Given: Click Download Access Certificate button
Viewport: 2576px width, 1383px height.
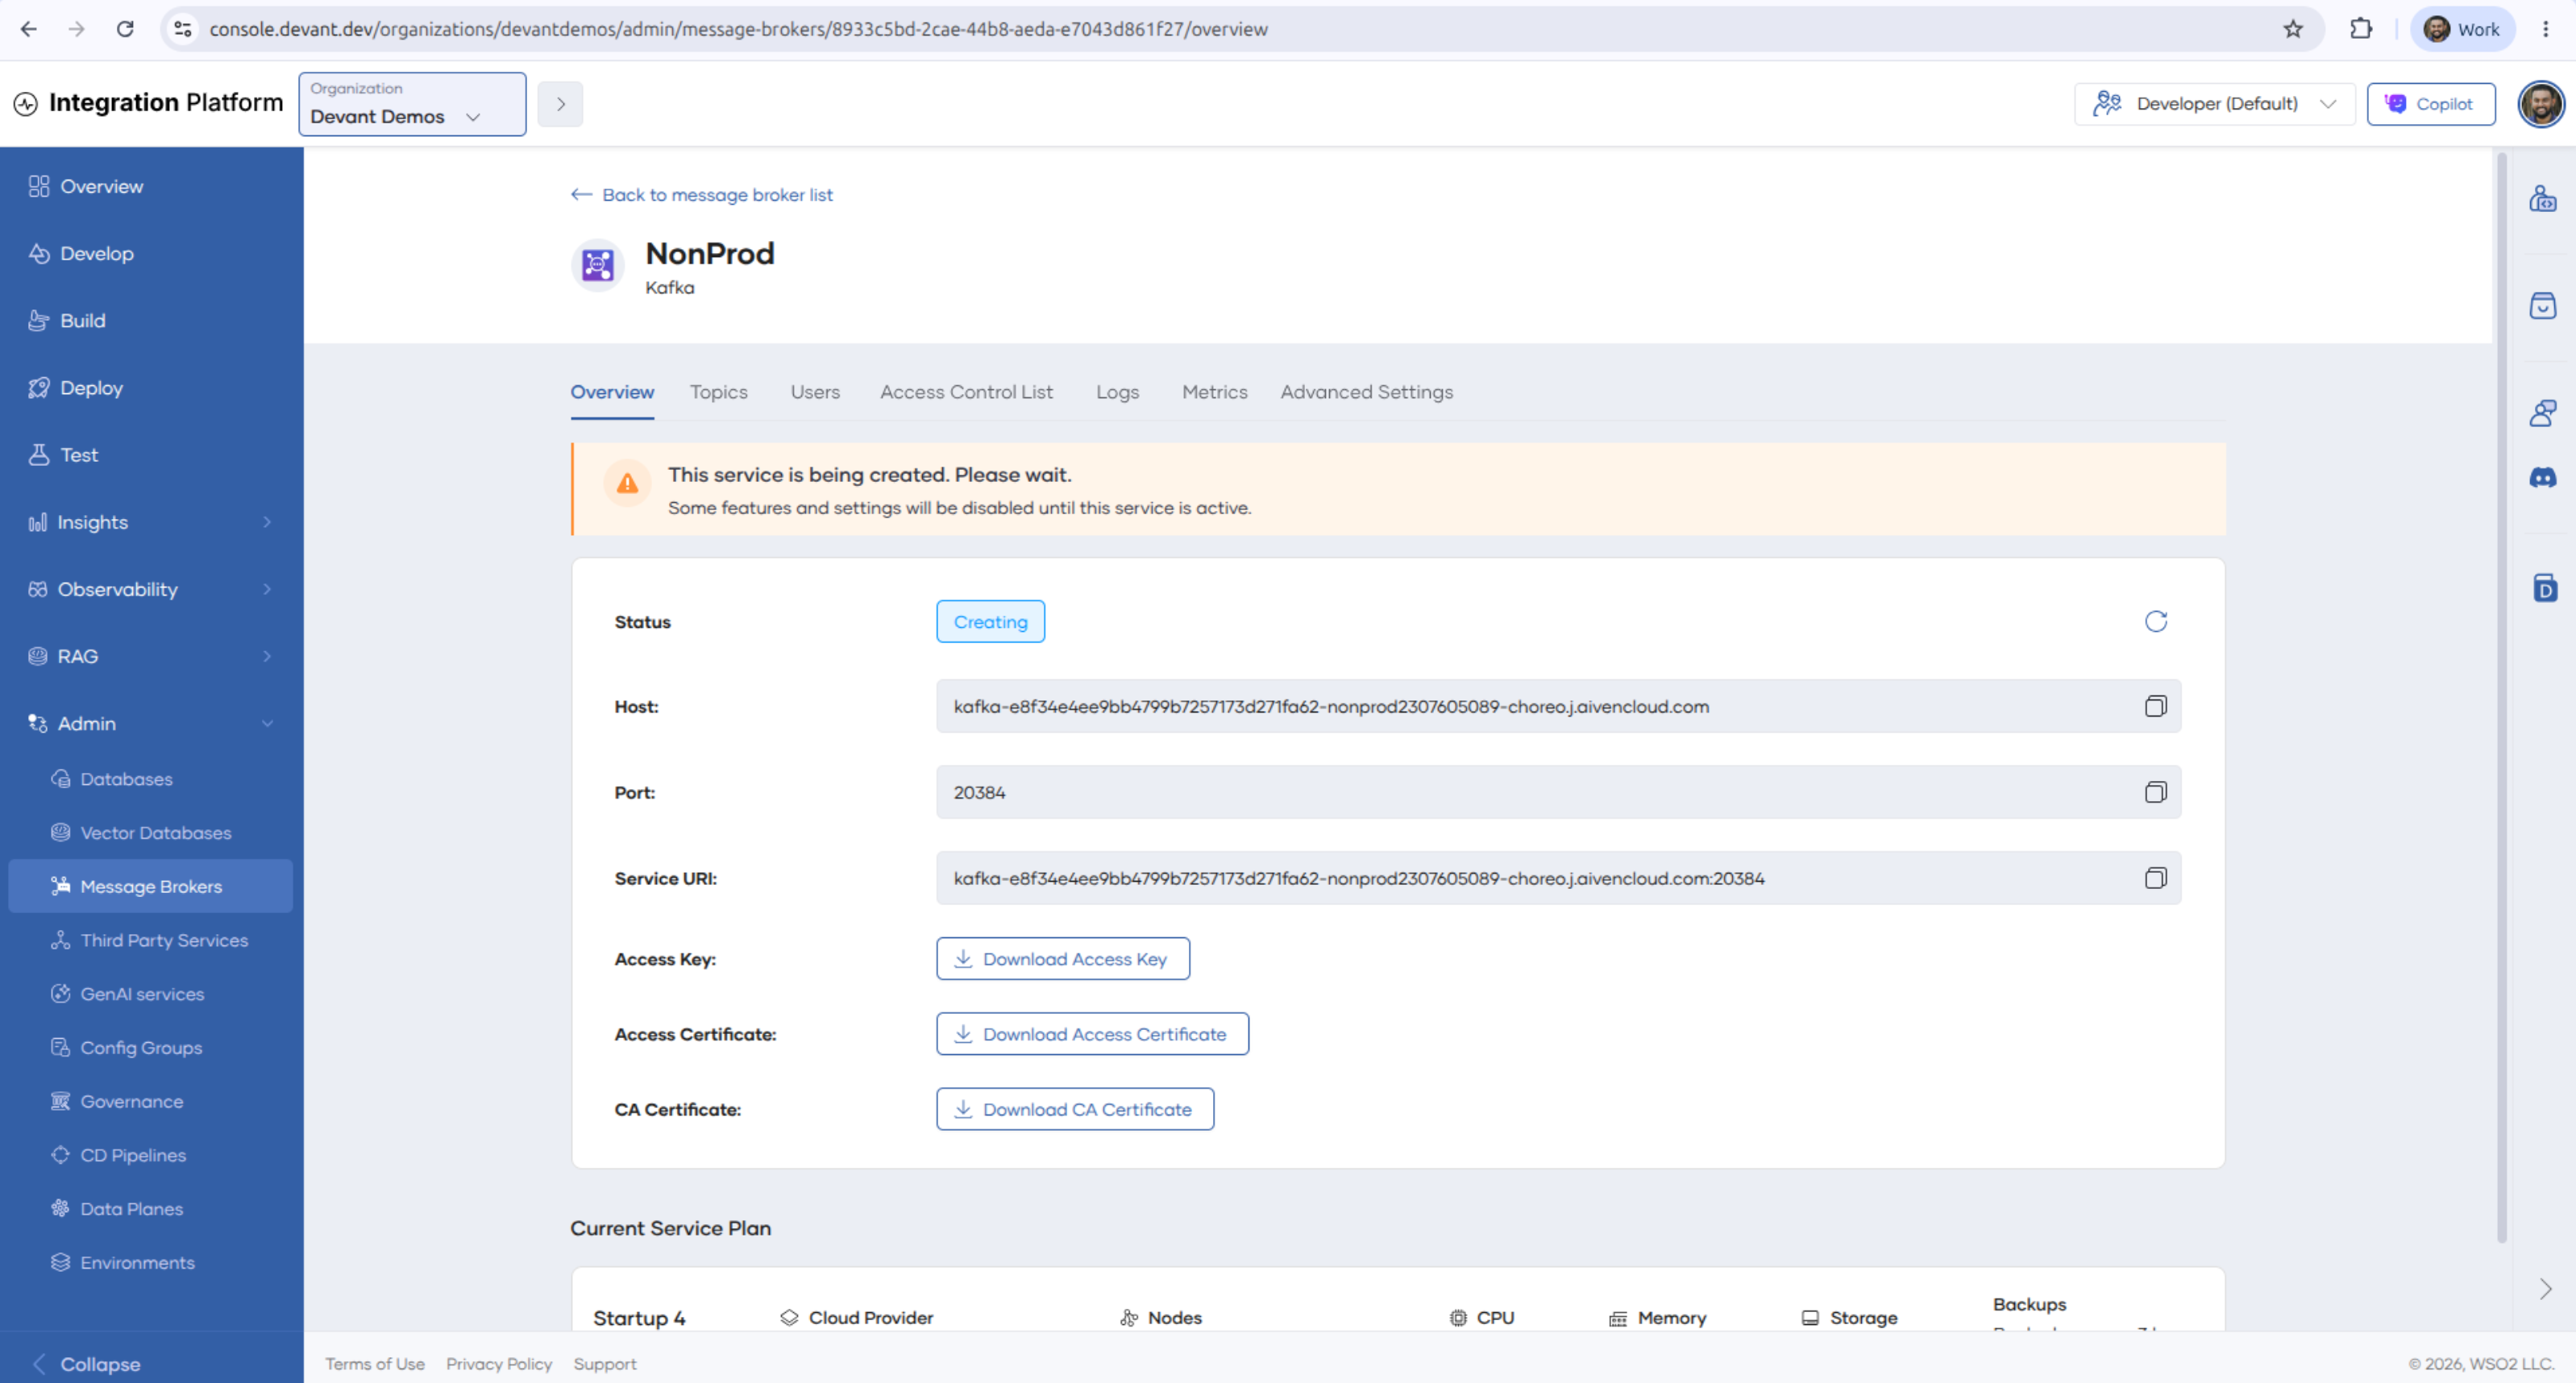Looking at the screenshot, I should click(x=1092, y=1034).
